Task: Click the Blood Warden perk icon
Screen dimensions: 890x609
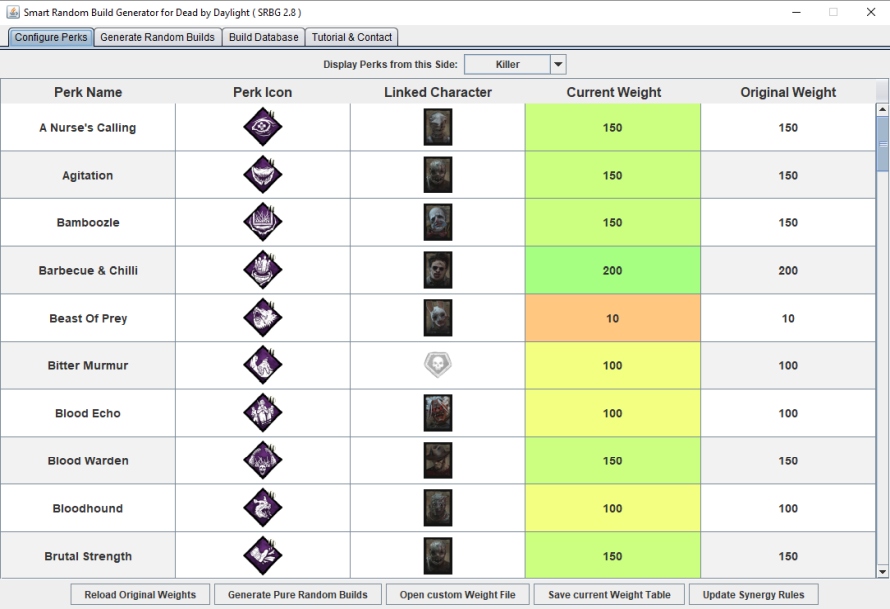Action: coord(263,460)
